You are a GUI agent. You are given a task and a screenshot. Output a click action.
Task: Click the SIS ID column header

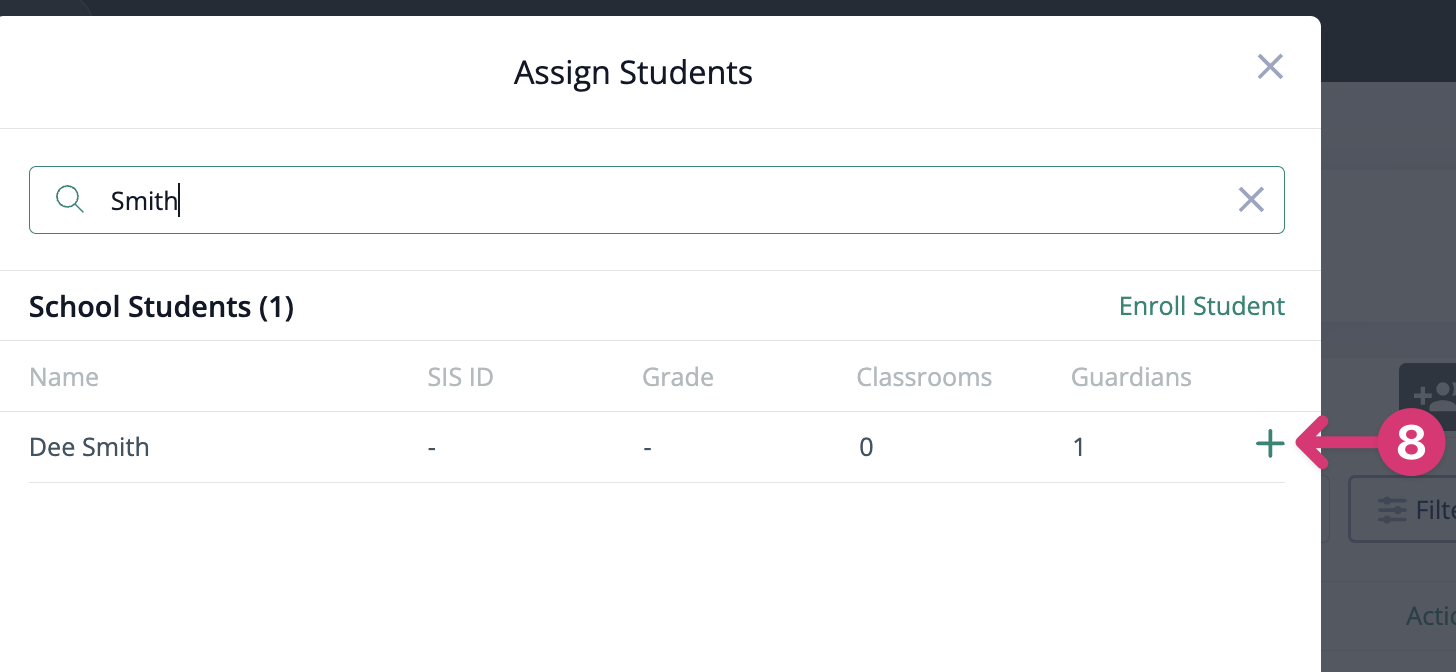click(x=460, y=377)
